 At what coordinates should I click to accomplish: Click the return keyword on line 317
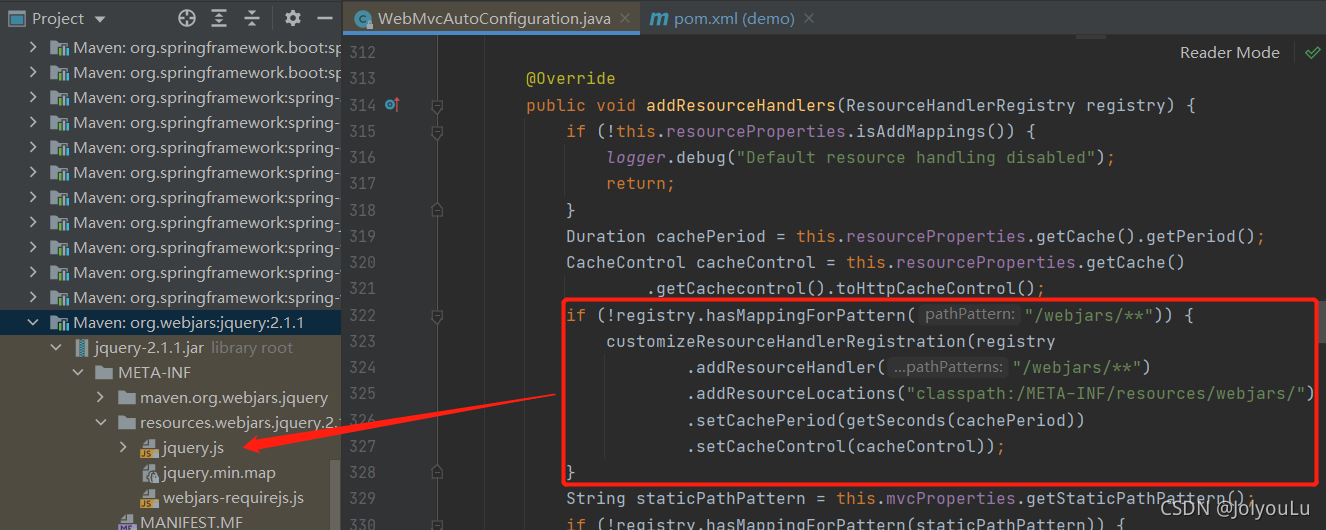tap(636, 183)
